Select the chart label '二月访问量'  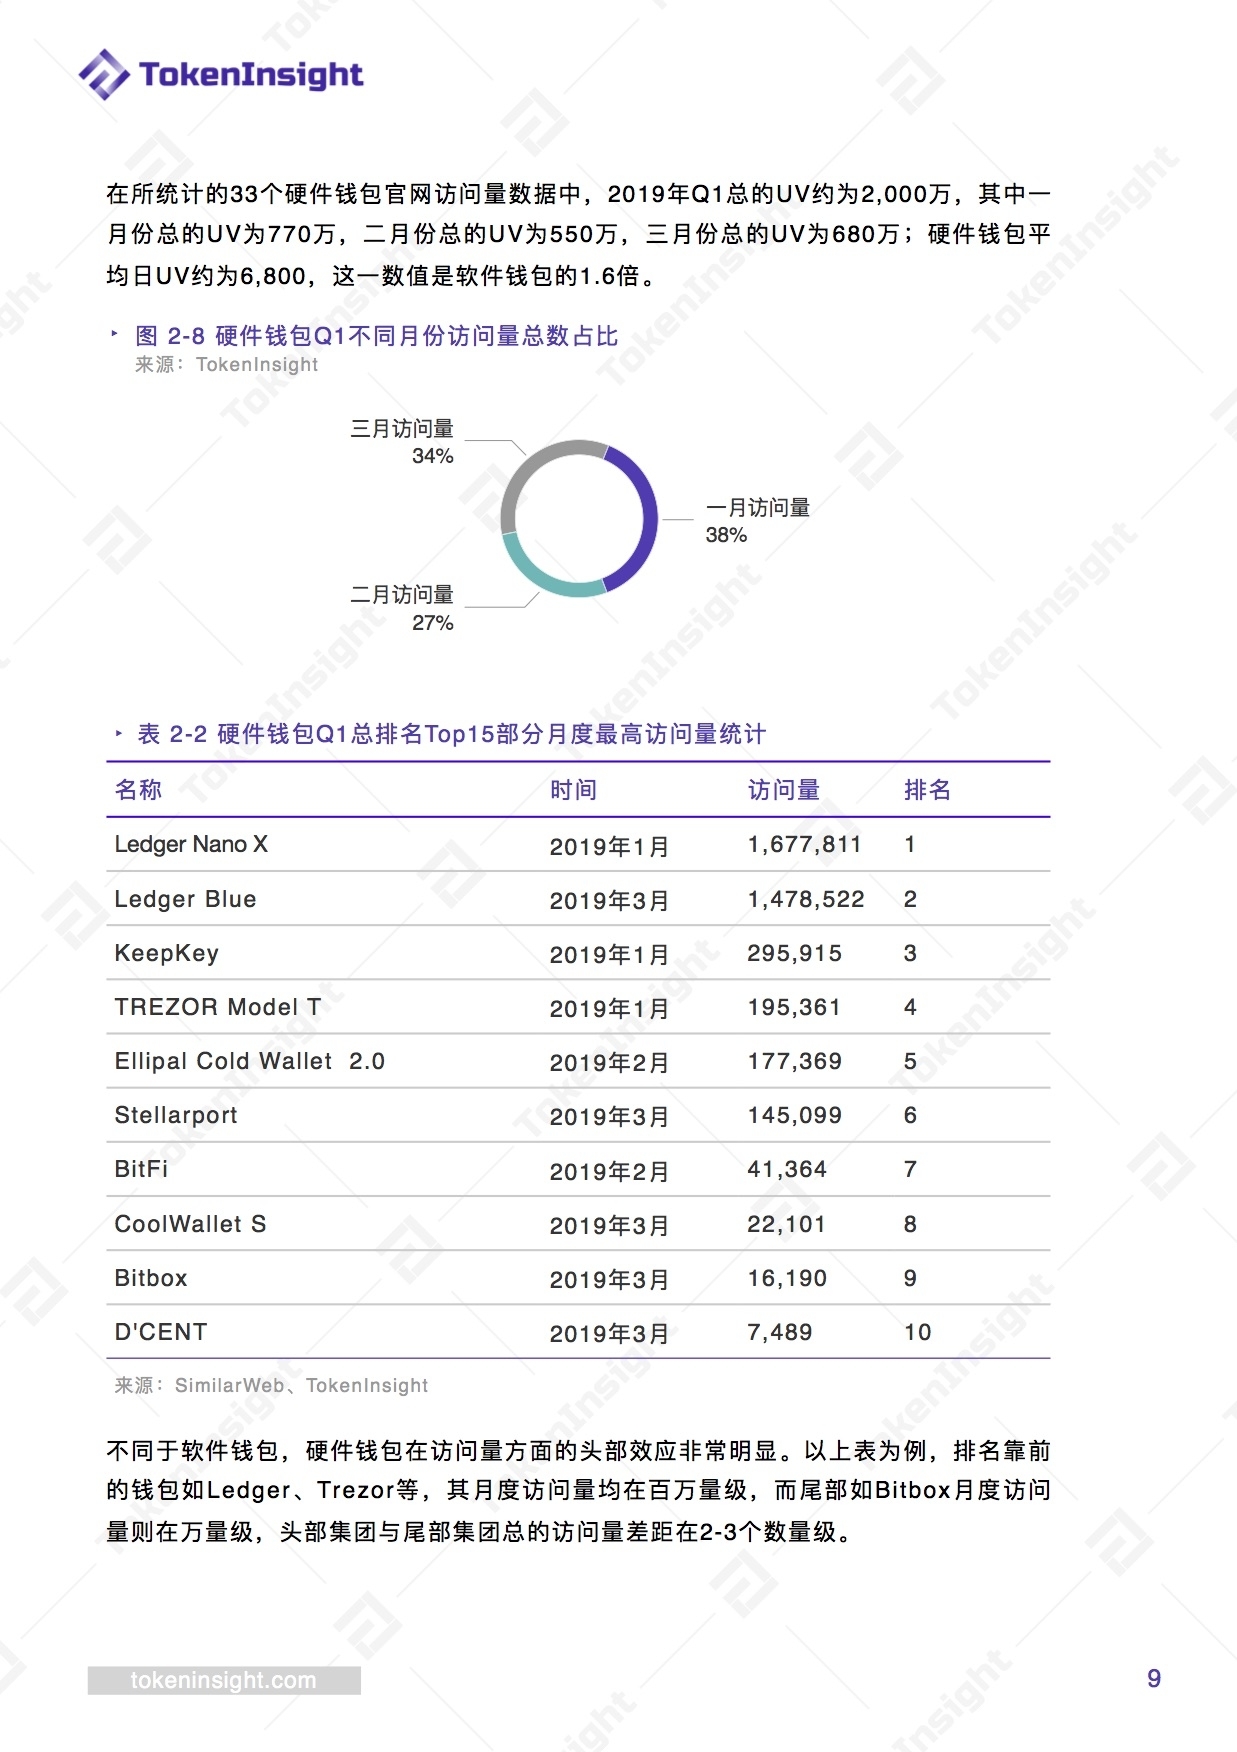pyautogui.click(x=402, y=595)
